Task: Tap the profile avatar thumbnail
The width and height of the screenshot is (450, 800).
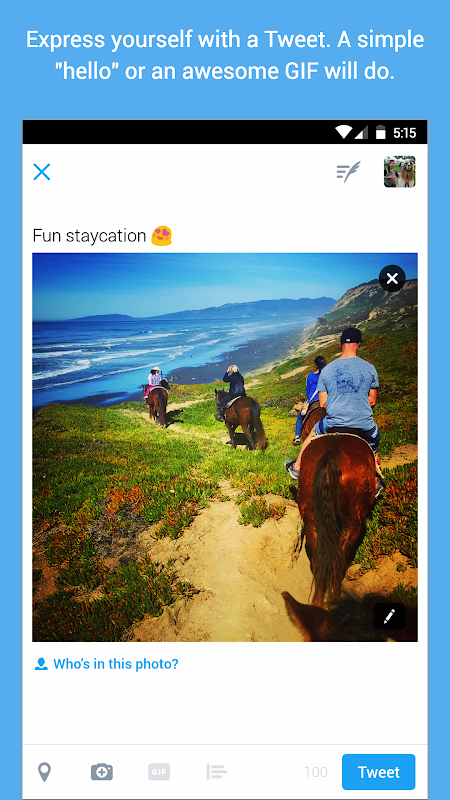Action: click(x=399, y=171)
